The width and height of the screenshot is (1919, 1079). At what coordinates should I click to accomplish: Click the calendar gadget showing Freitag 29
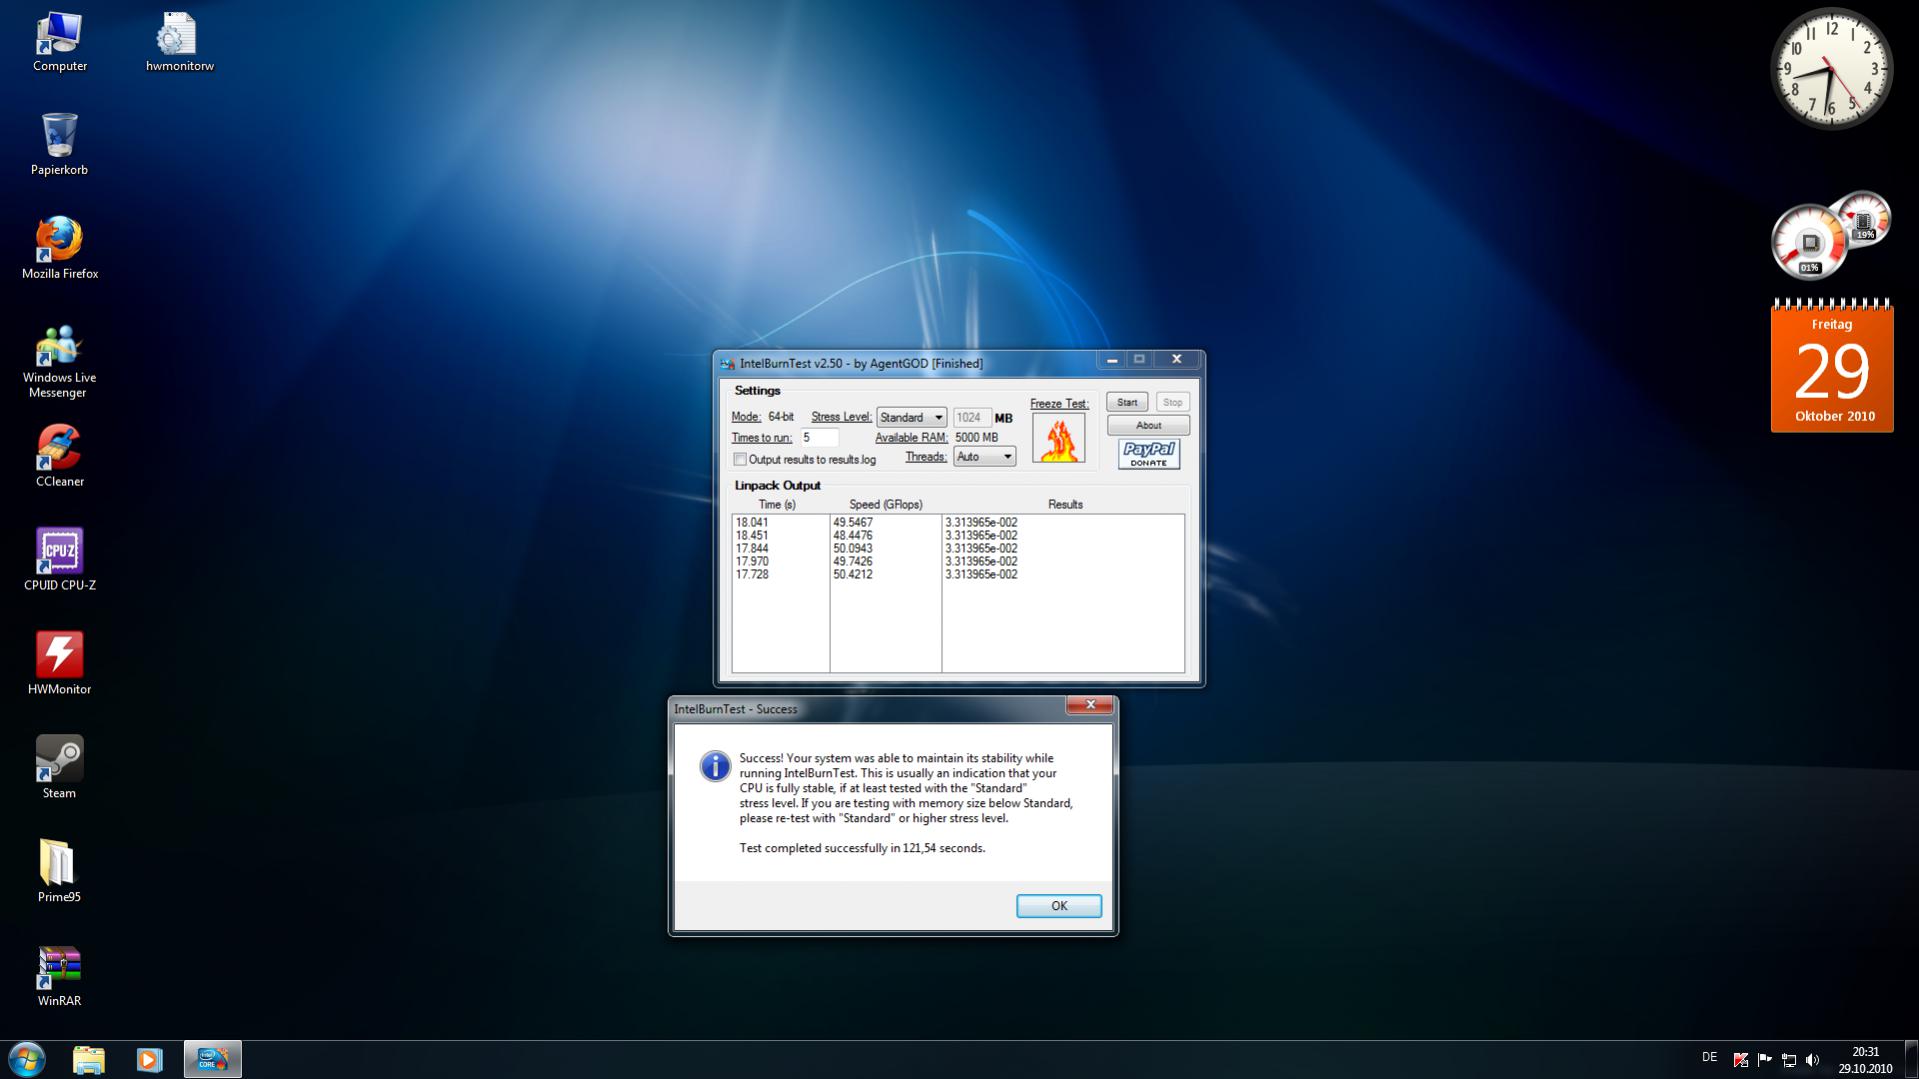(1832, 366)
